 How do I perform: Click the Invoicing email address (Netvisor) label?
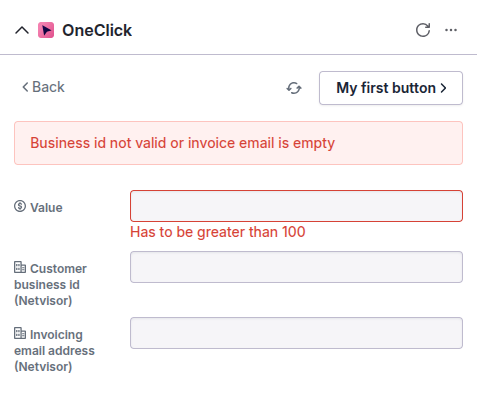(x=54, y=351)
